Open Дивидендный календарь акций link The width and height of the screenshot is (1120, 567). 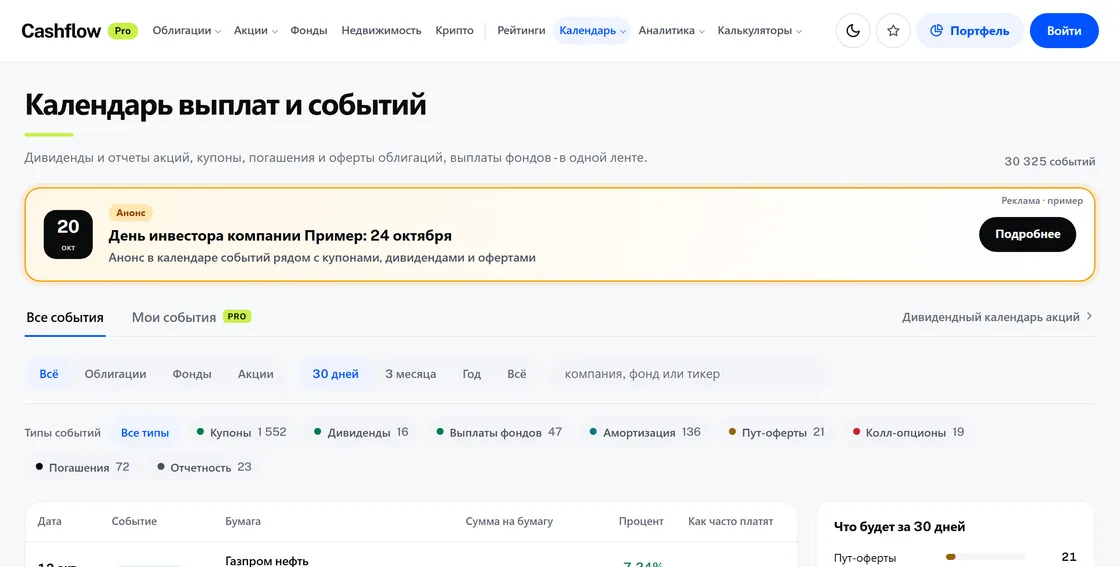(x=997, y=317)
